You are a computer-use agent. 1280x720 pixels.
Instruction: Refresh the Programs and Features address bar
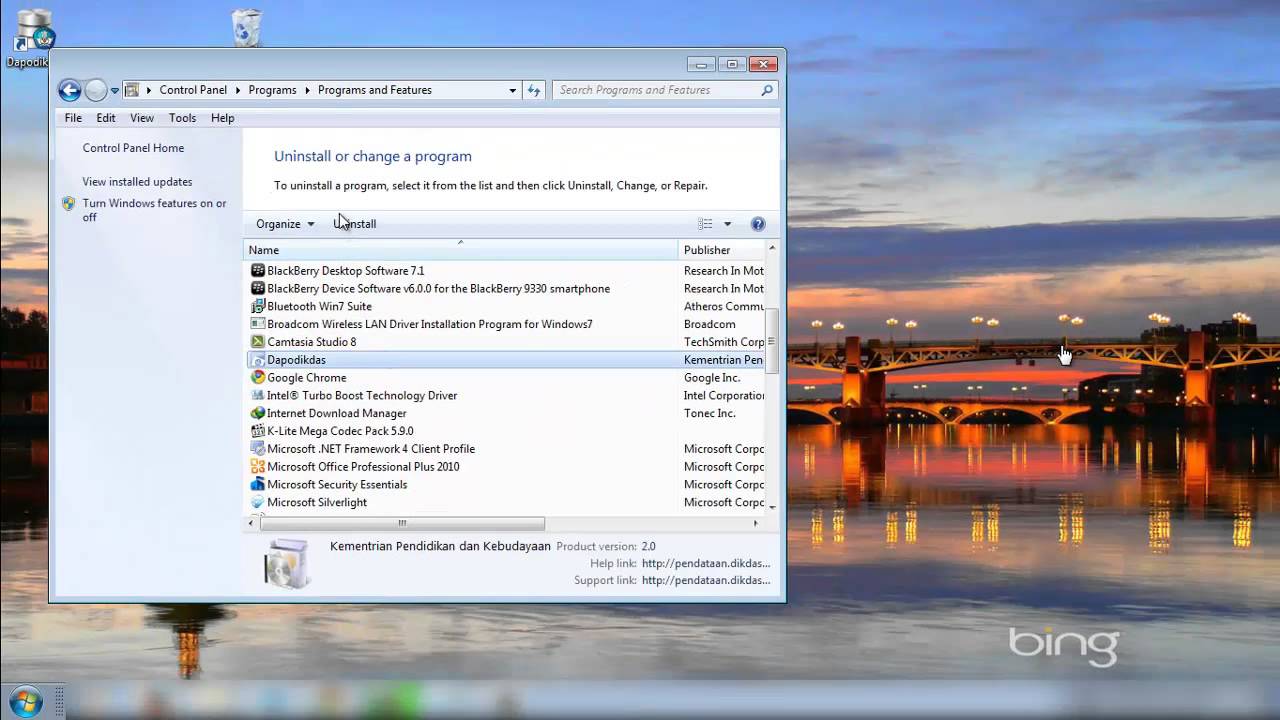coord(534,90)
